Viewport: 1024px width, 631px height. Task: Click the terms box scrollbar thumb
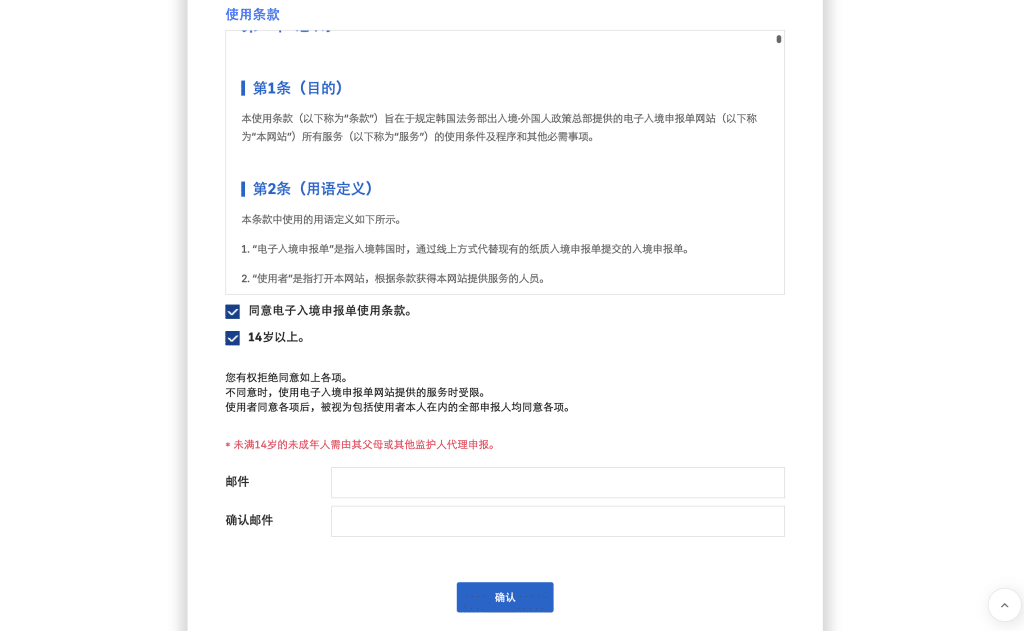click(x=778, y=39)
